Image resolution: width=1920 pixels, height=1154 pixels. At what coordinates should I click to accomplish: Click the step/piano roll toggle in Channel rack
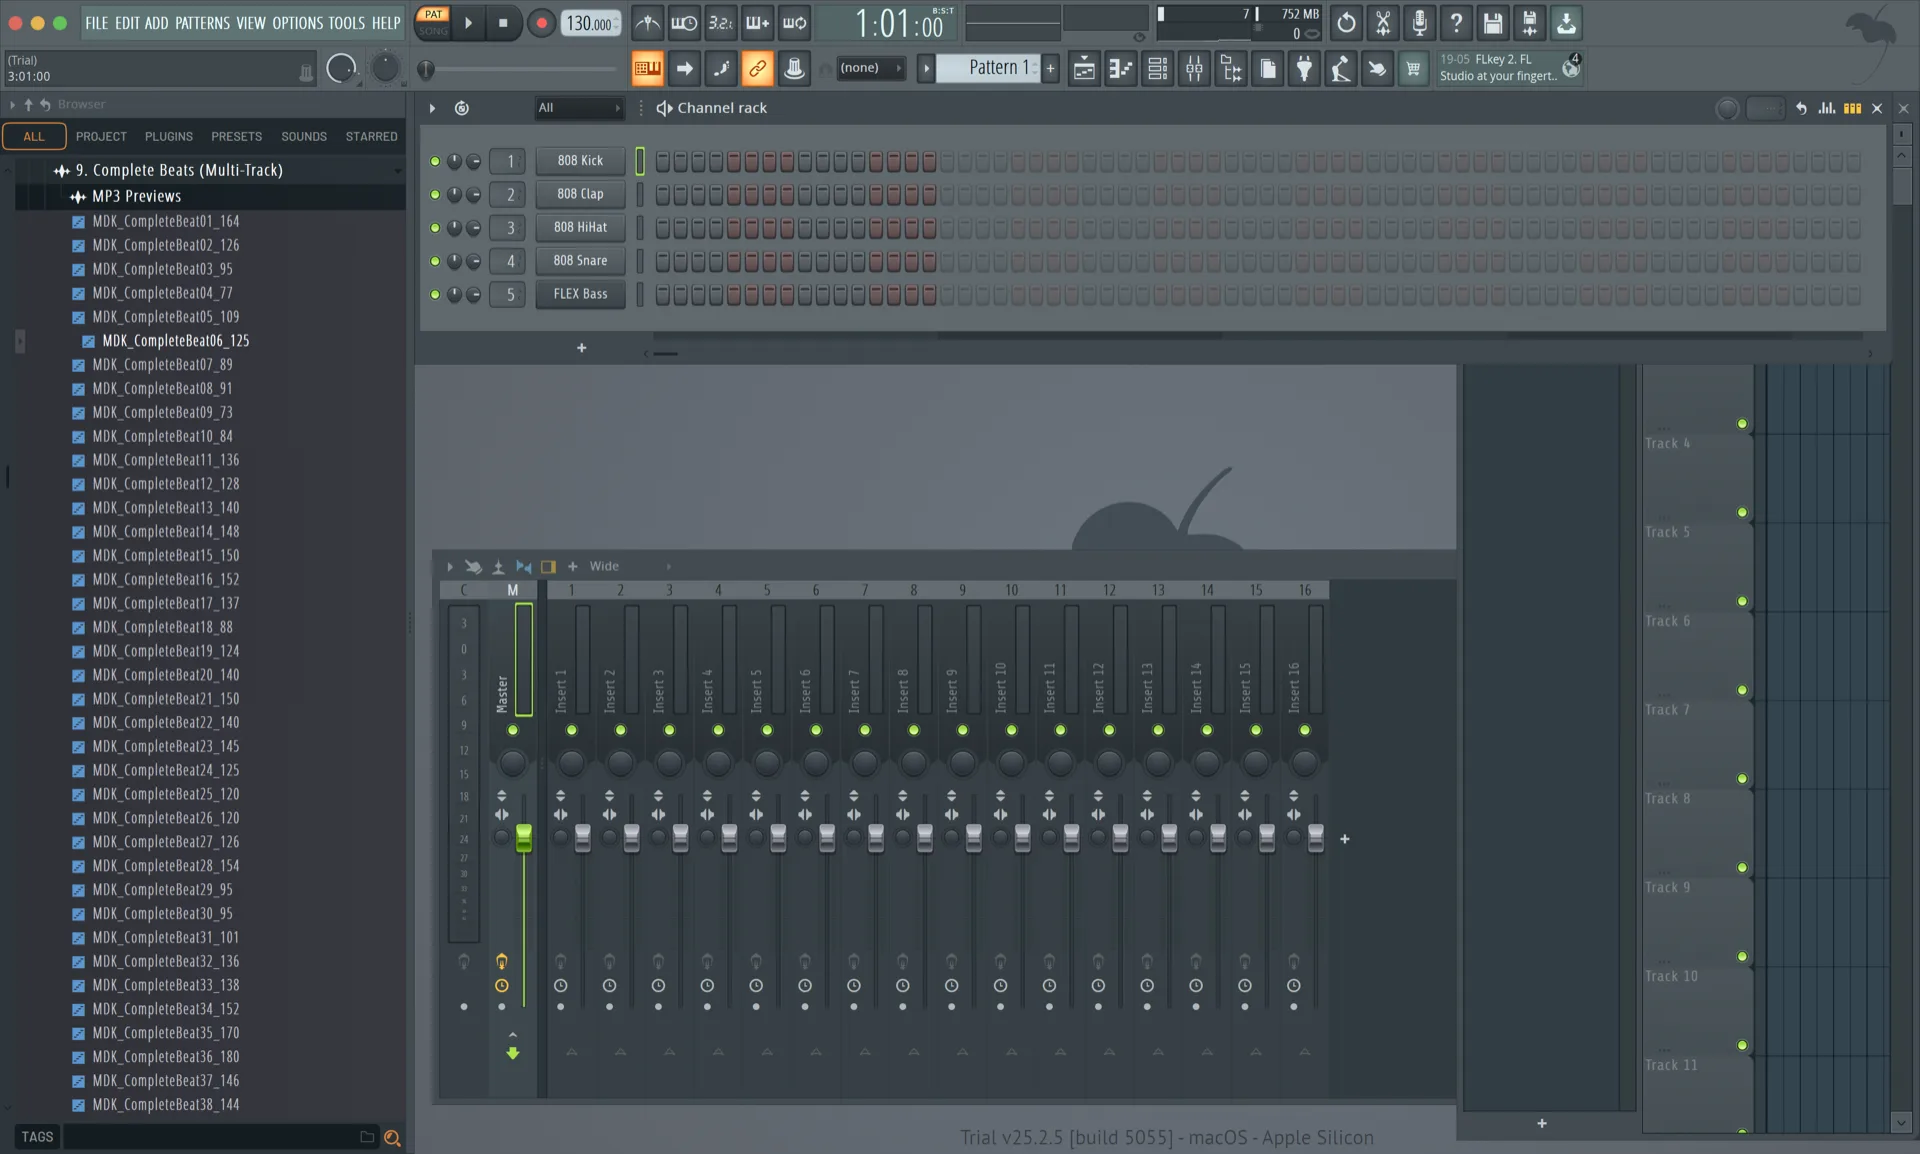tap(1852, 108)
